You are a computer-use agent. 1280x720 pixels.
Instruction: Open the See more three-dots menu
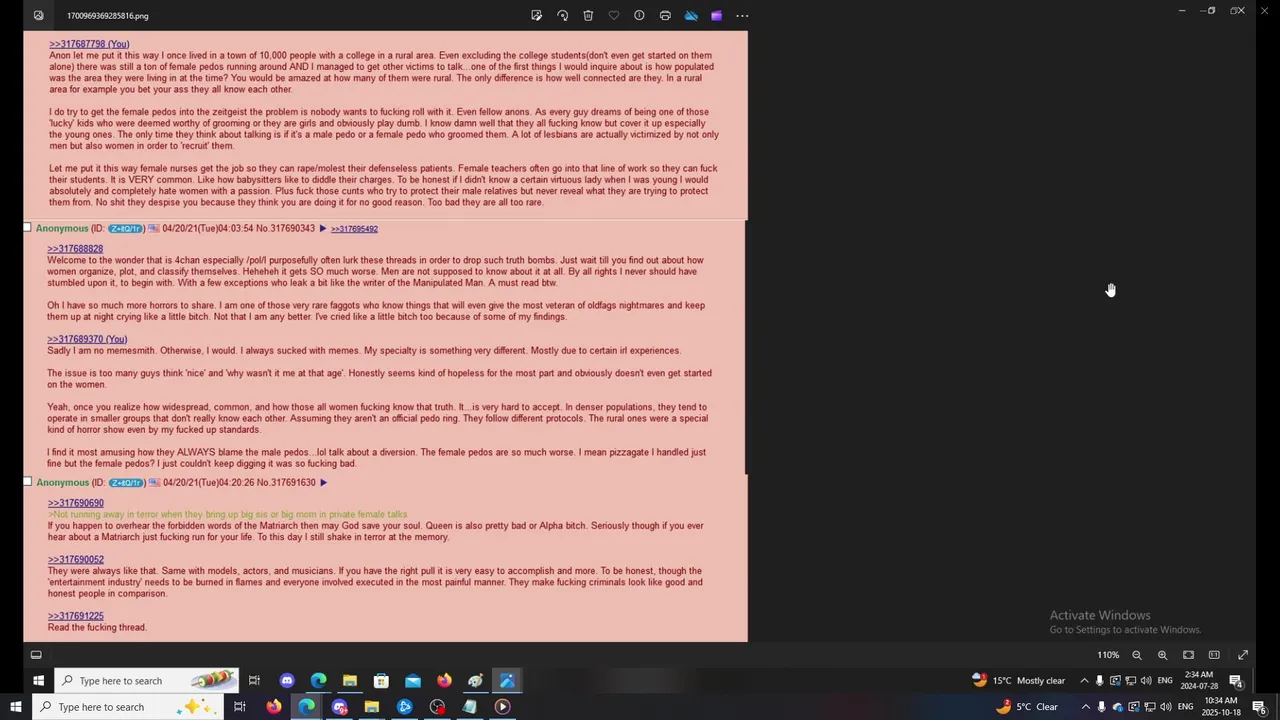742,15
